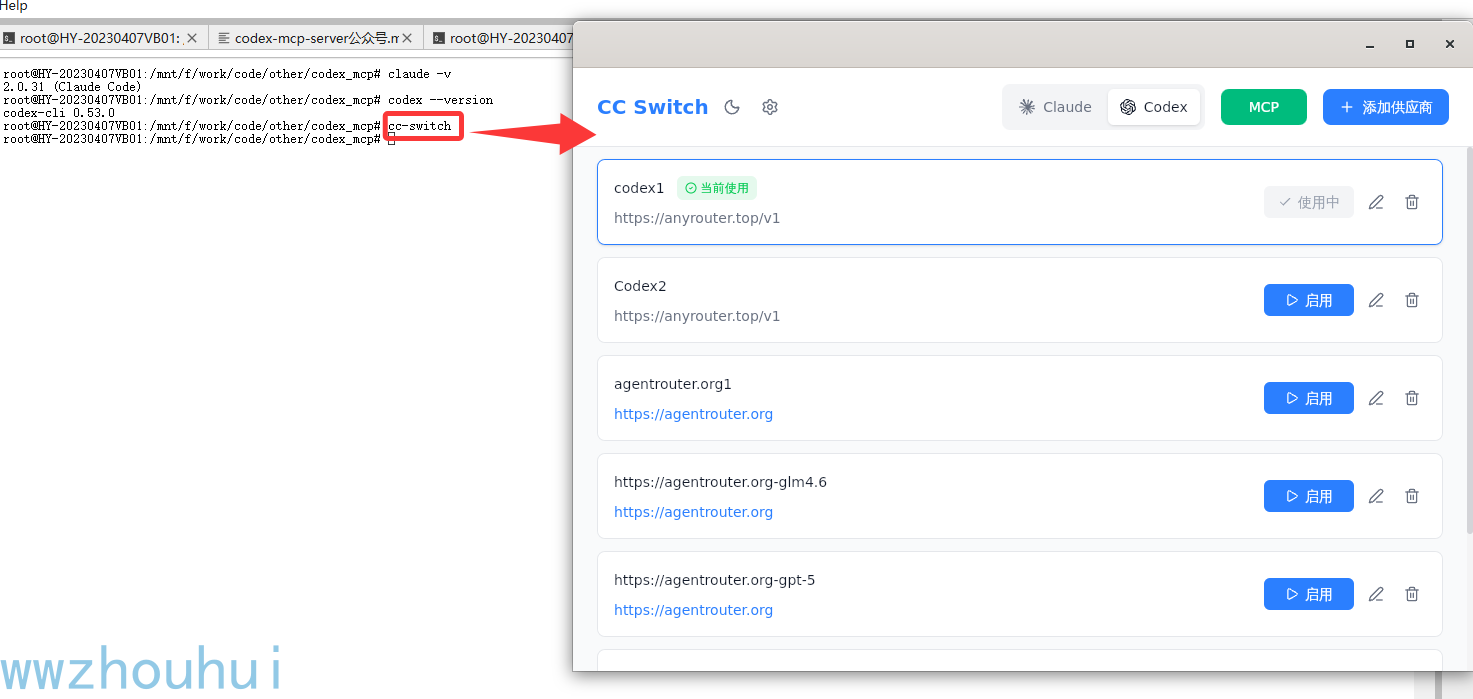Open agentrouter.org1 link https://agentrouter.org
This screenshot has height=699, width=1473.
tap(693, 414)
